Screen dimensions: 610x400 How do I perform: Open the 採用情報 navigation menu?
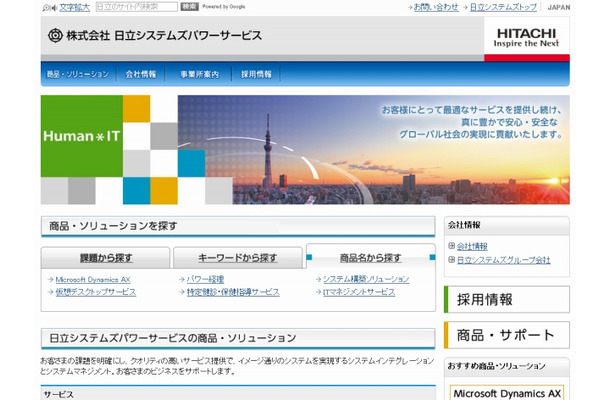[x=256, y=74]
